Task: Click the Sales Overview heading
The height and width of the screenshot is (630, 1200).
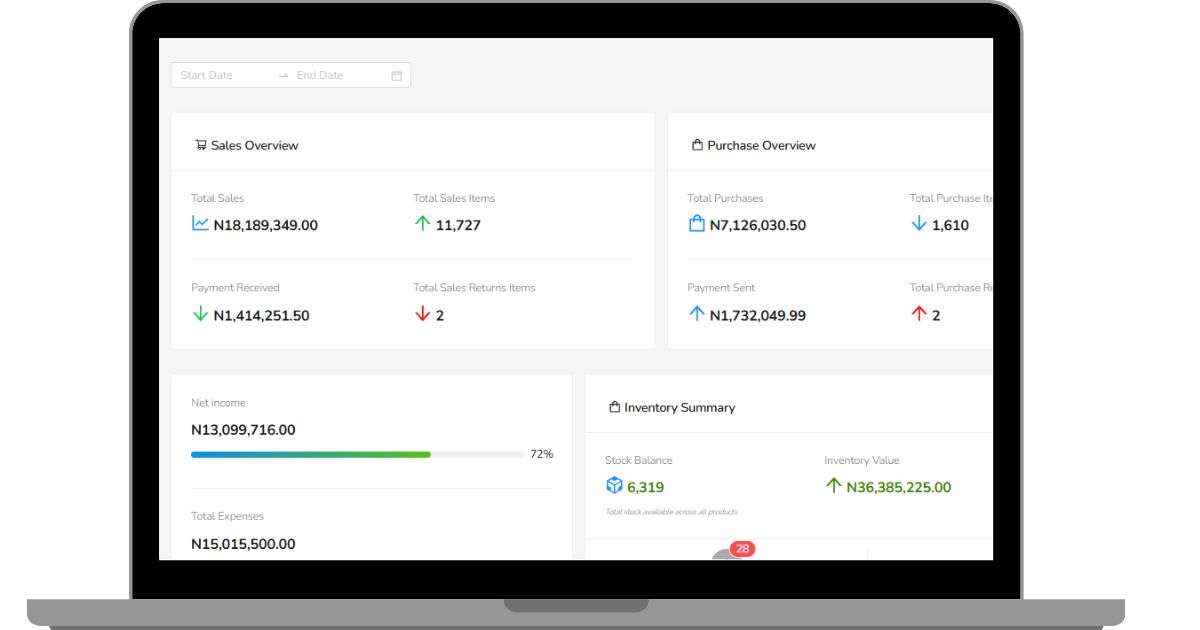Action: coord(255,145)
